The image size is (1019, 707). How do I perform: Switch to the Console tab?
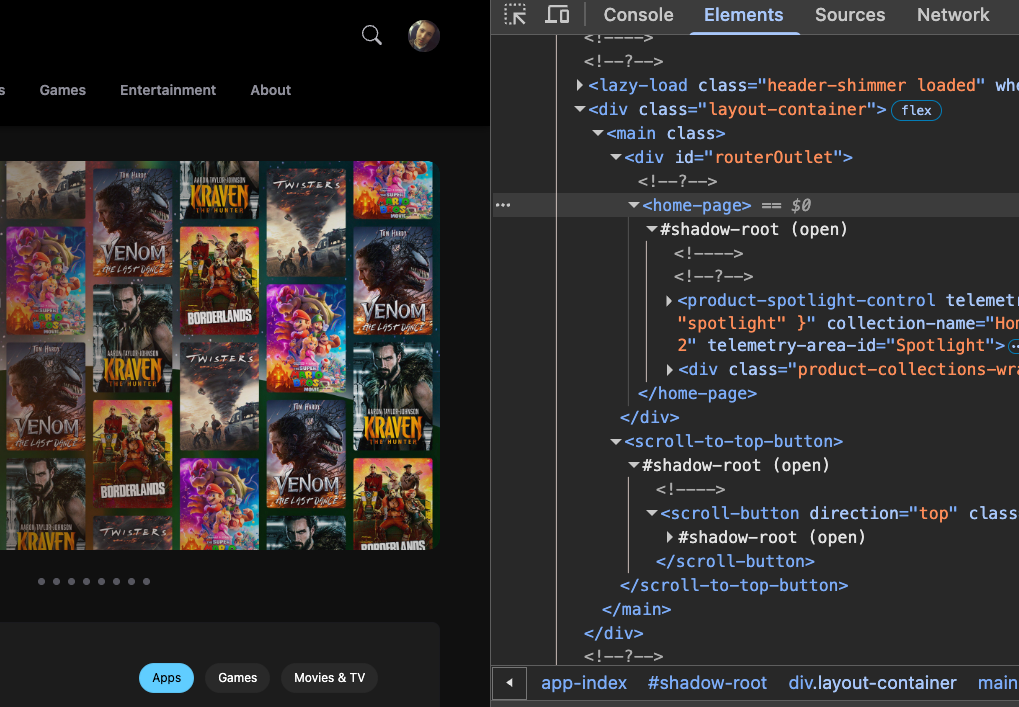click(637, 14)
